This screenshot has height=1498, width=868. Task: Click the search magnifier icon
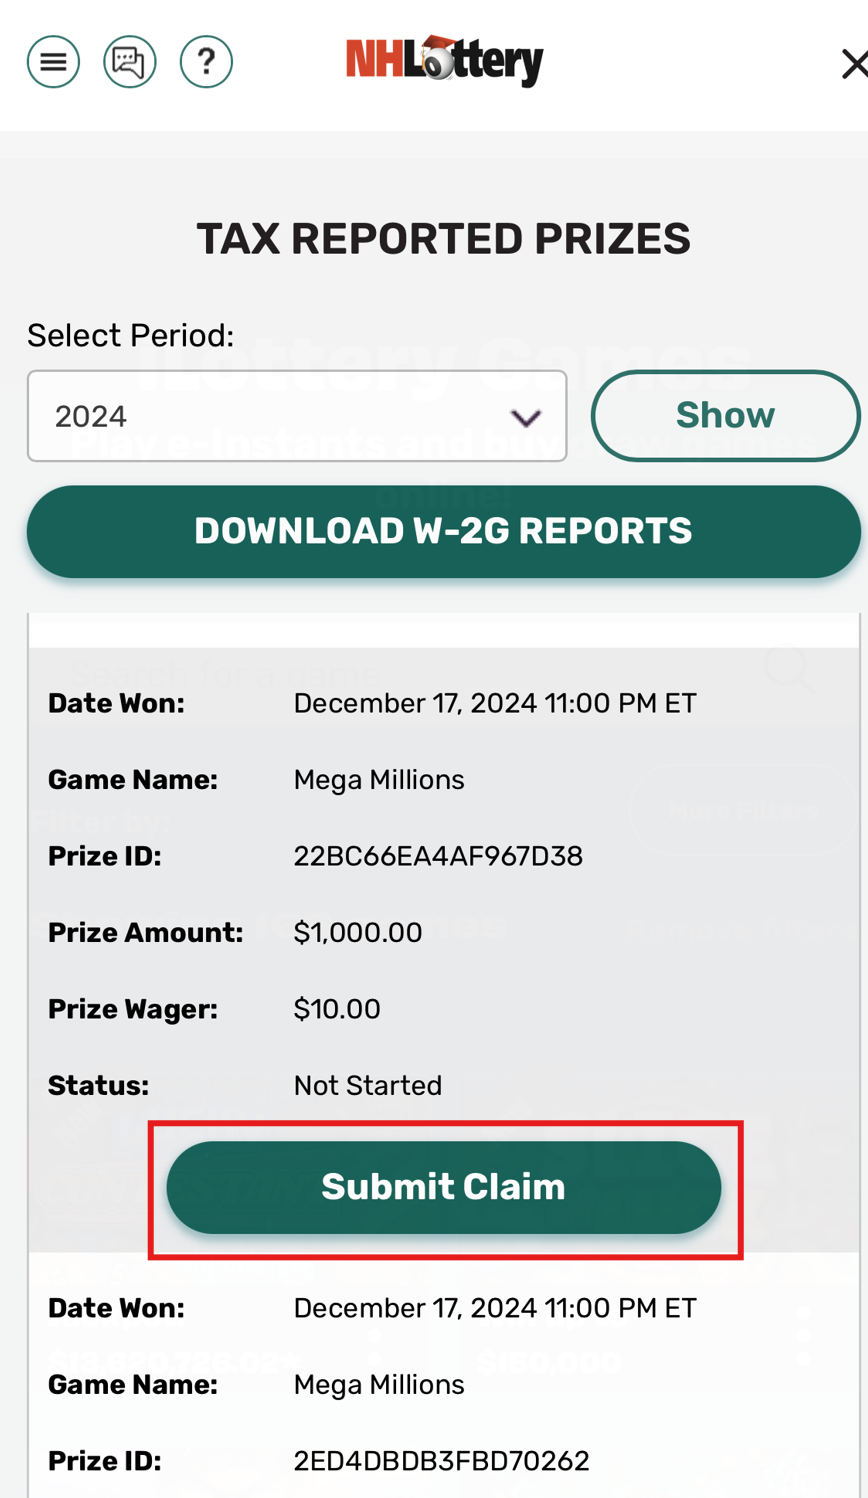[791, 670]
